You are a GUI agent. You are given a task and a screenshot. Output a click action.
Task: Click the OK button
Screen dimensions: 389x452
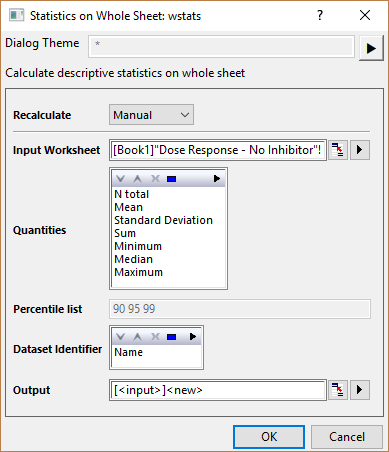(269, 437)
